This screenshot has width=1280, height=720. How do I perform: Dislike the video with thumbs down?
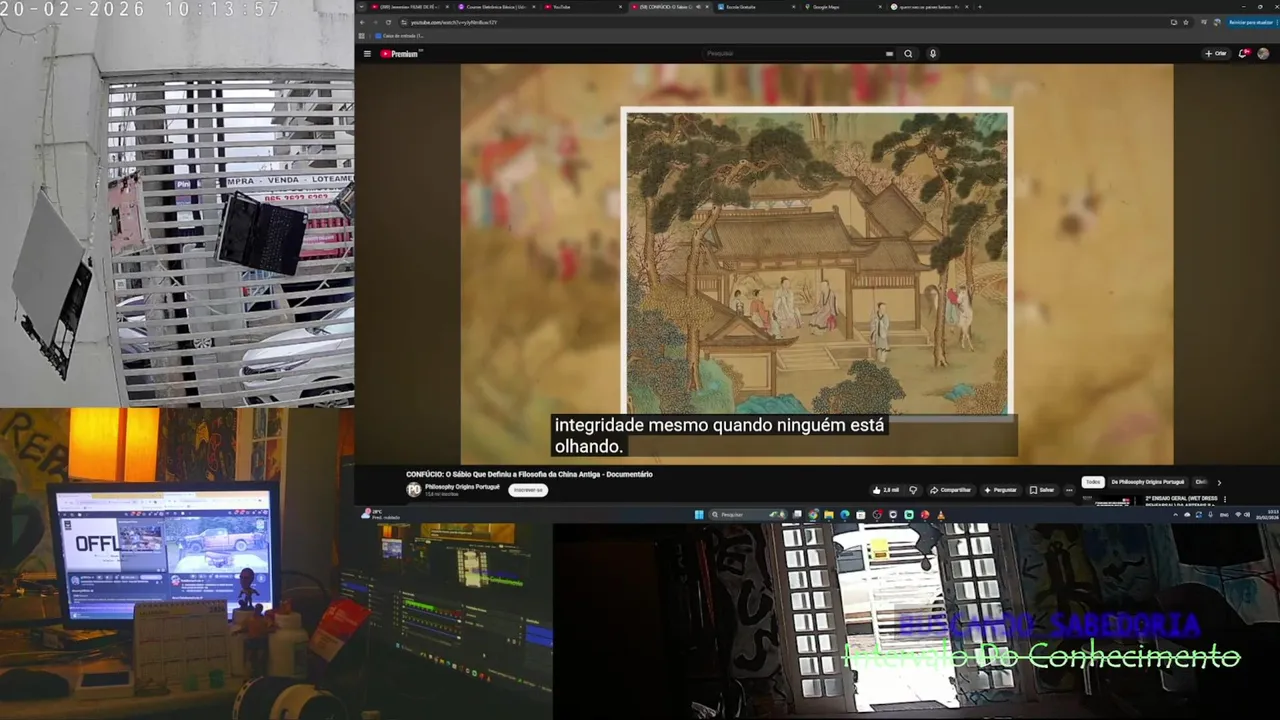(x=913, y=490)
